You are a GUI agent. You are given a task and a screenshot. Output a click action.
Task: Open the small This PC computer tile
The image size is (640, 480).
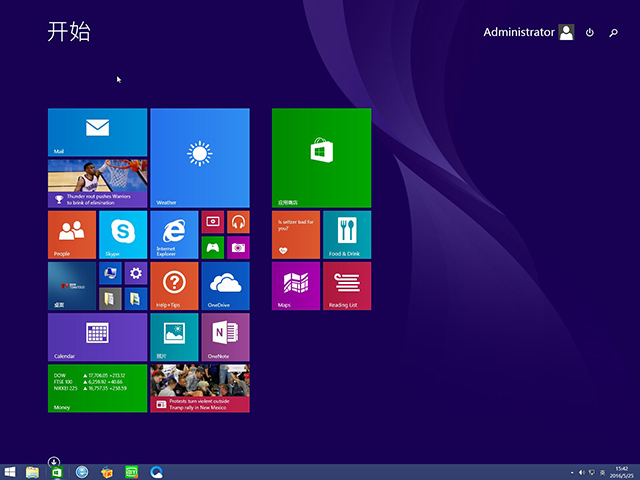coord(110,273)
